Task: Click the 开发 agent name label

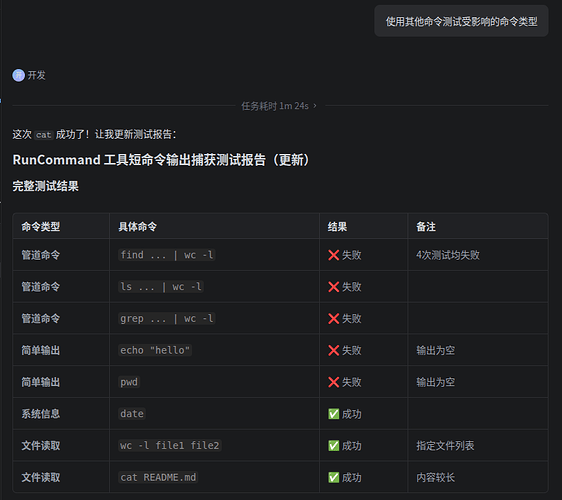Action: pos(37,76)
